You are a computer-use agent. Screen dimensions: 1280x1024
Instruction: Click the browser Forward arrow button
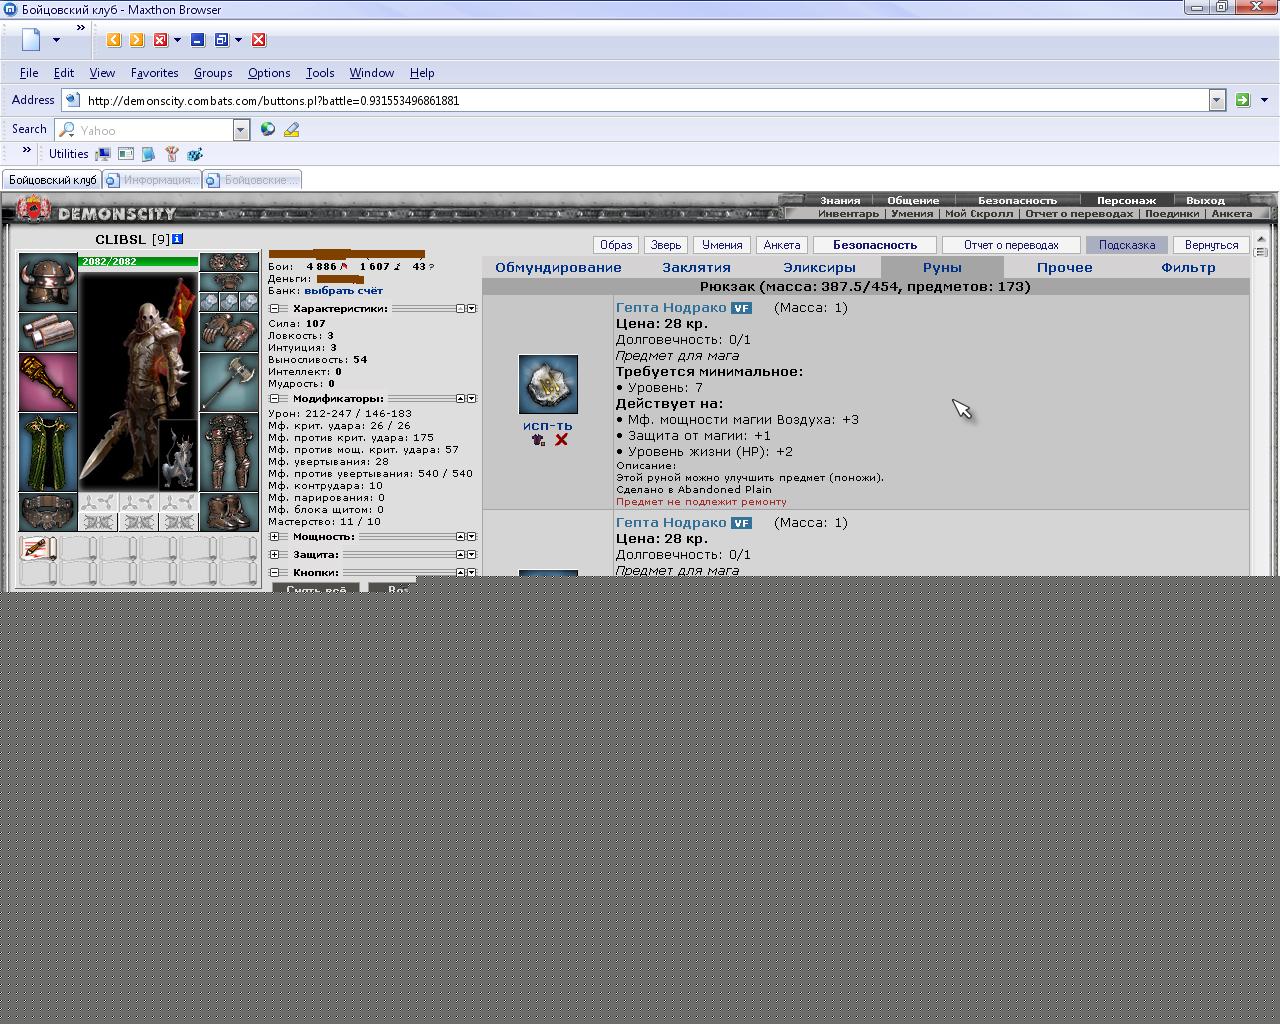[x=137, y=40]
